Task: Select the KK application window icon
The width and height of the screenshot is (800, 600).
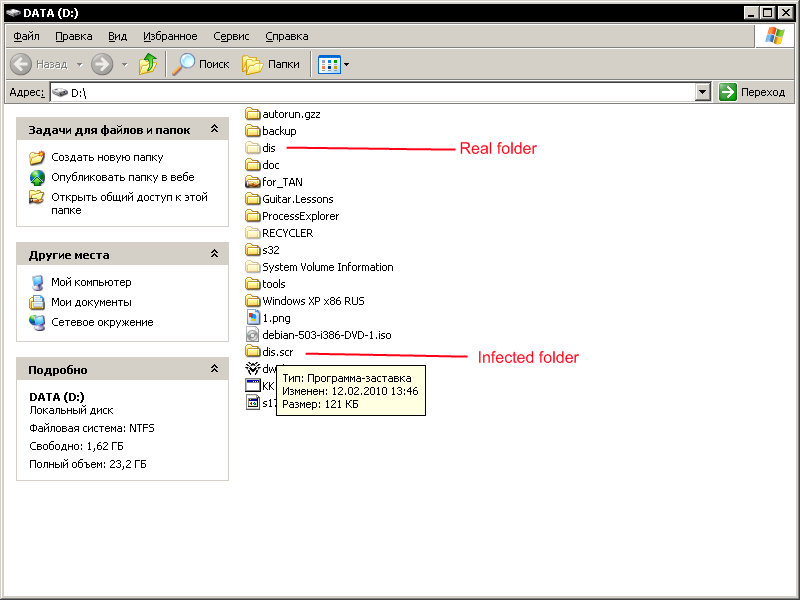Action: tap(253, 385)
